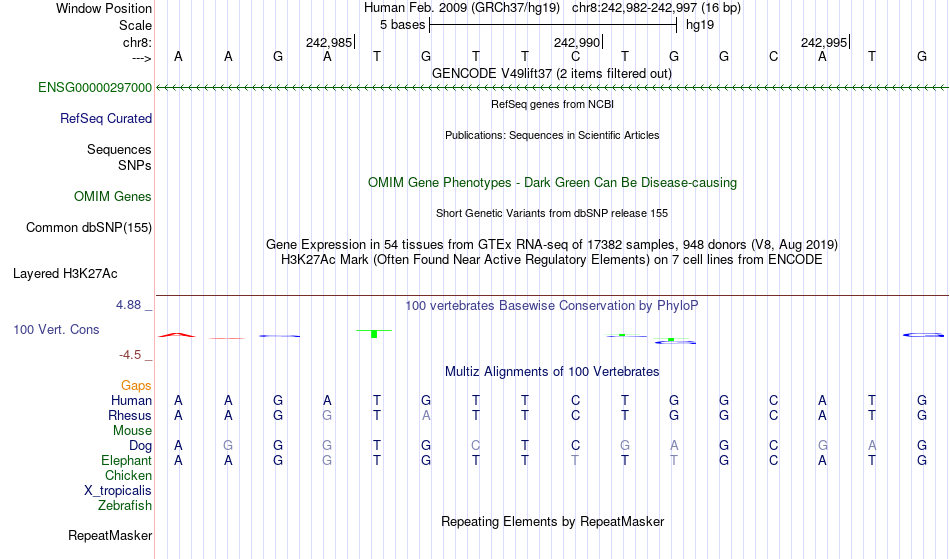The height and width of the screenshot is (559, 950).
Task: Click the 242,990 coordinate marker
Action: [x=577, y=42]
